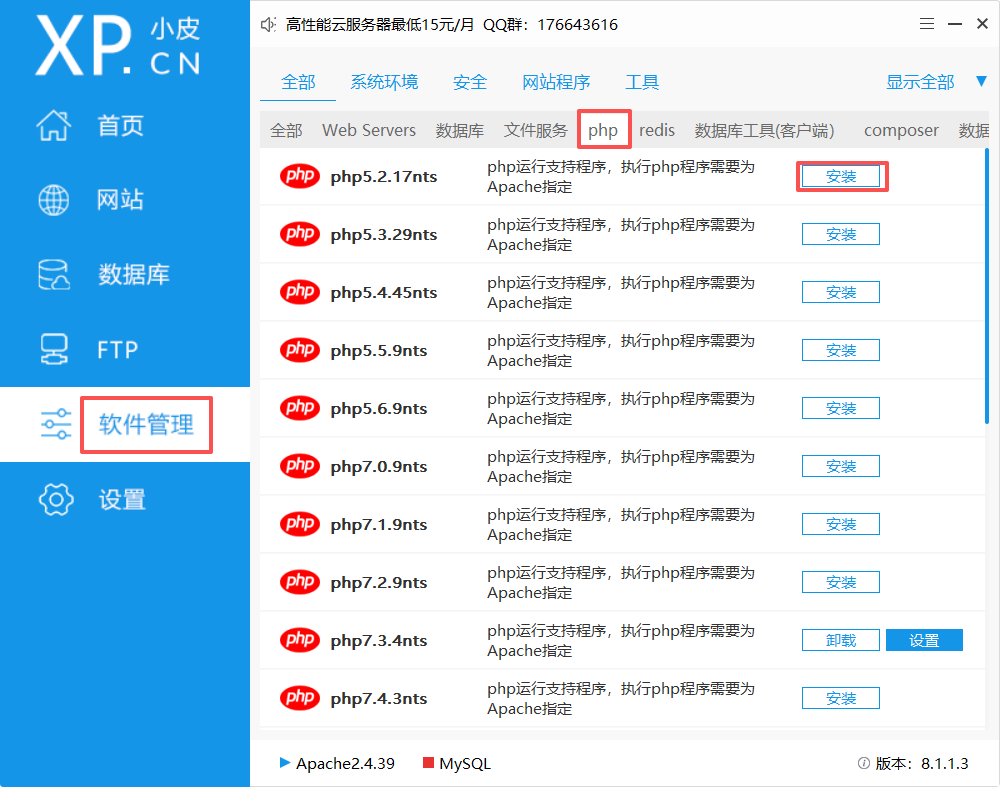1000x787 pixels.
Task: Install php7.2.9nts
Action: [x=841, y=582]
